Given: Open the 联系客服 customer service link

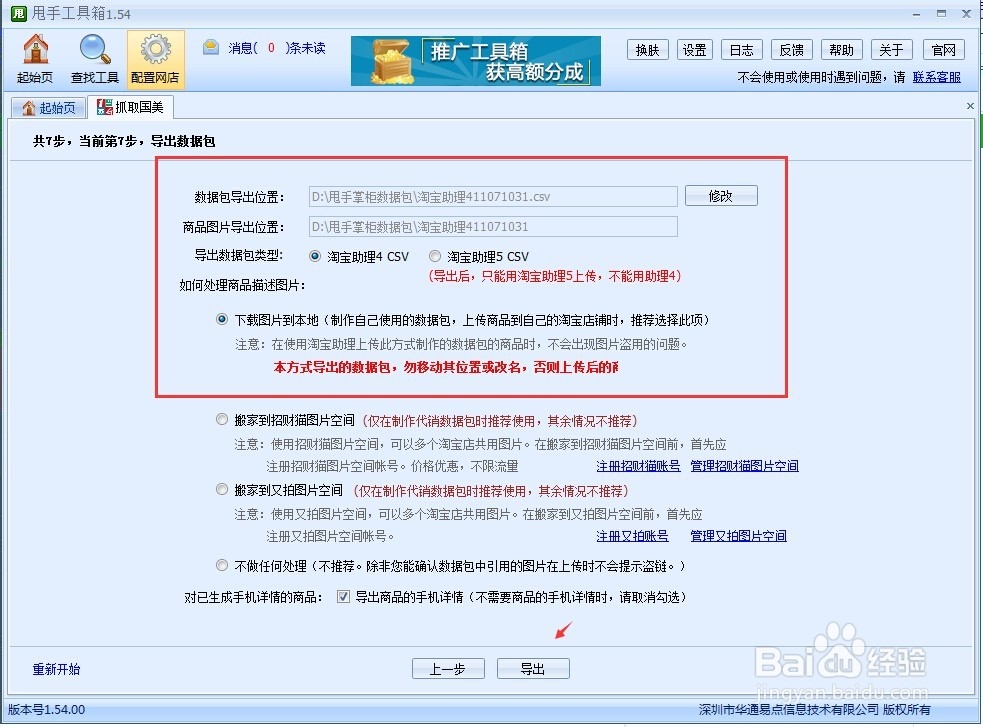Looking at the screenshot, I should click(936, 76).
